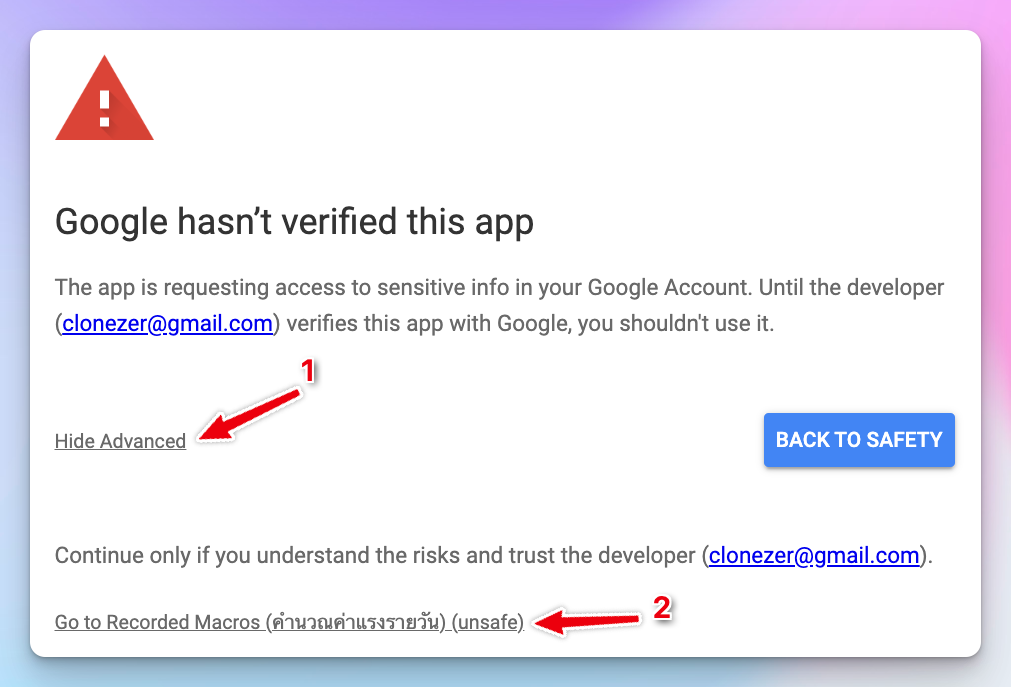This screenshot has width=1011, height=687.
Task: Click the Thai text in the Recorded Macros link
Action: [x=354, y=622]
